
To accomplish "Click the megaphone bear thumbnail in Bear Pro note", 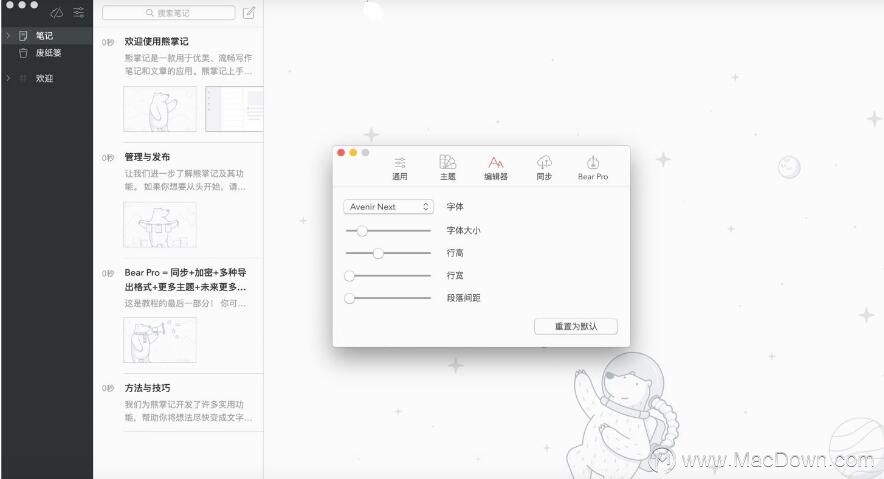I will 160,340.
